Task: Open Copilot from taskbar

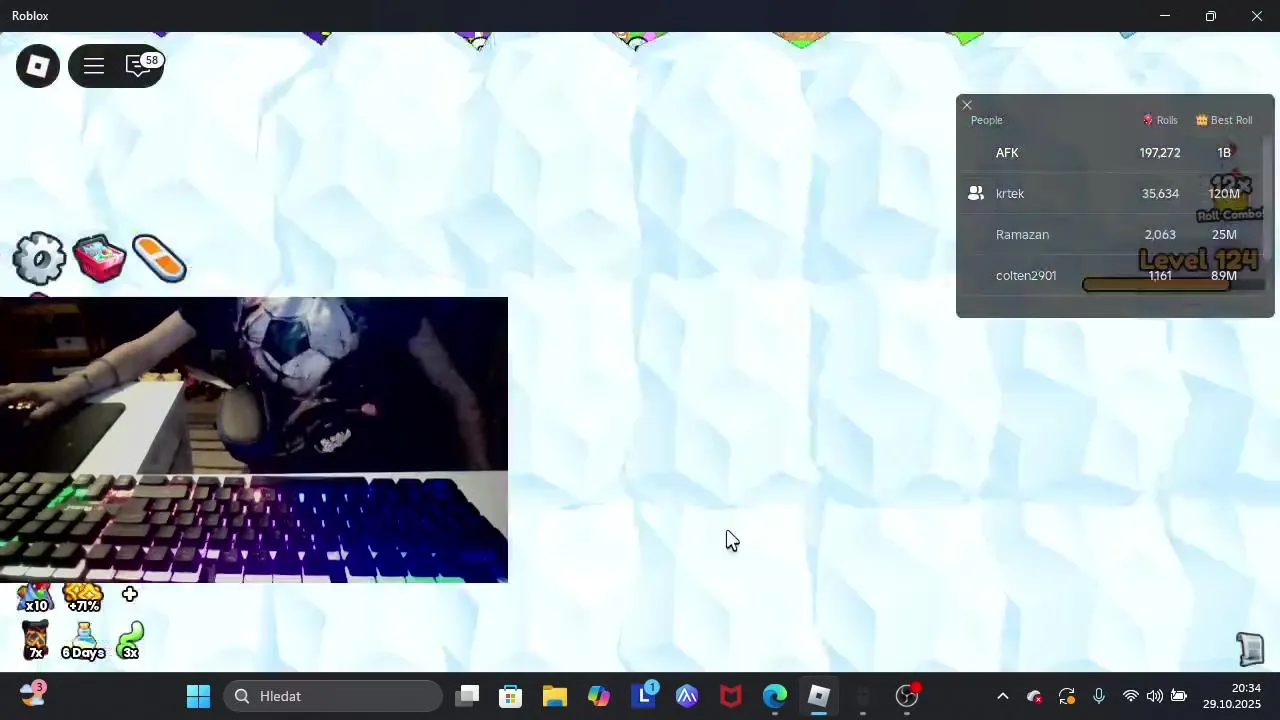Action: click(599, 696)
